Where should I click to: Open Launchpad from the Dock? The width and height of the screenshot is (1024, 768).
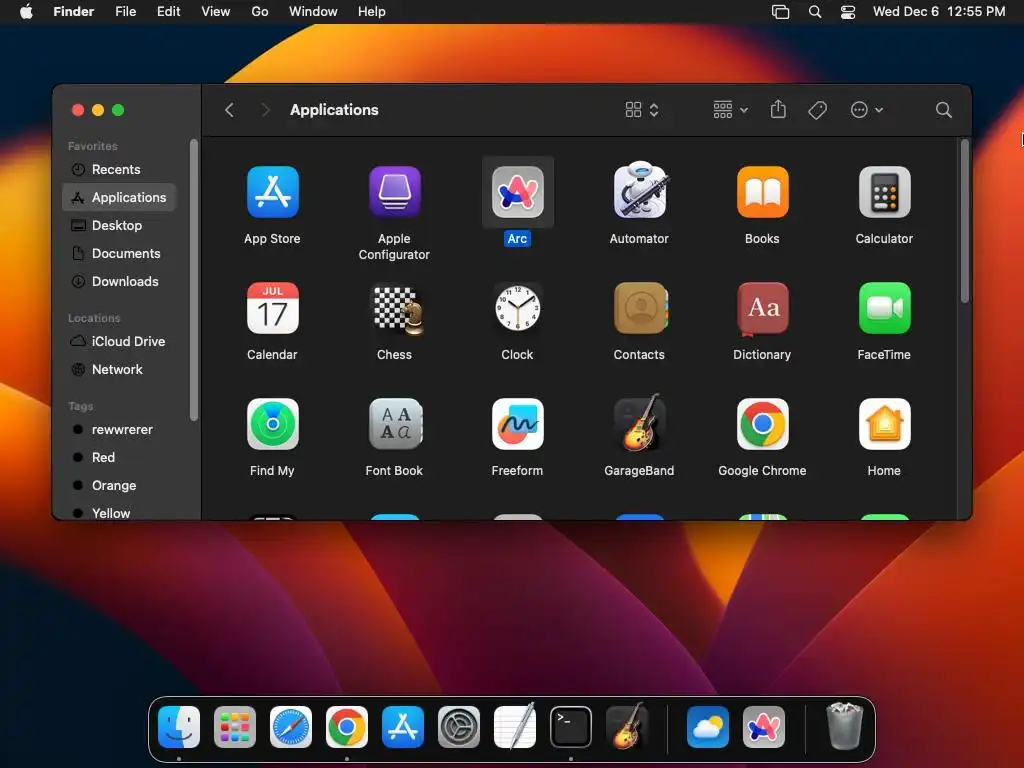pyautogui.click(x=234, y=727)
